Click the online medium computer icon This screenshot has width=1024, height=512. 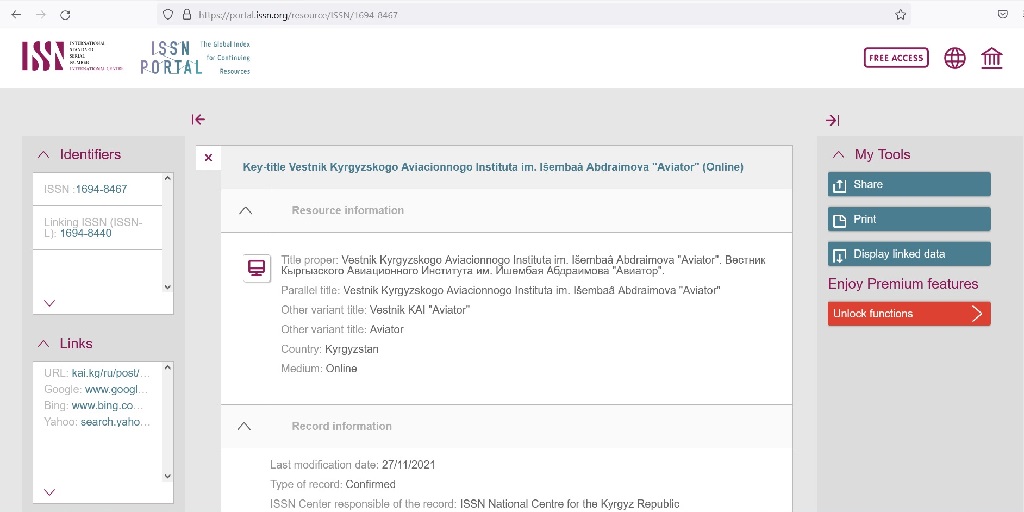257,268
